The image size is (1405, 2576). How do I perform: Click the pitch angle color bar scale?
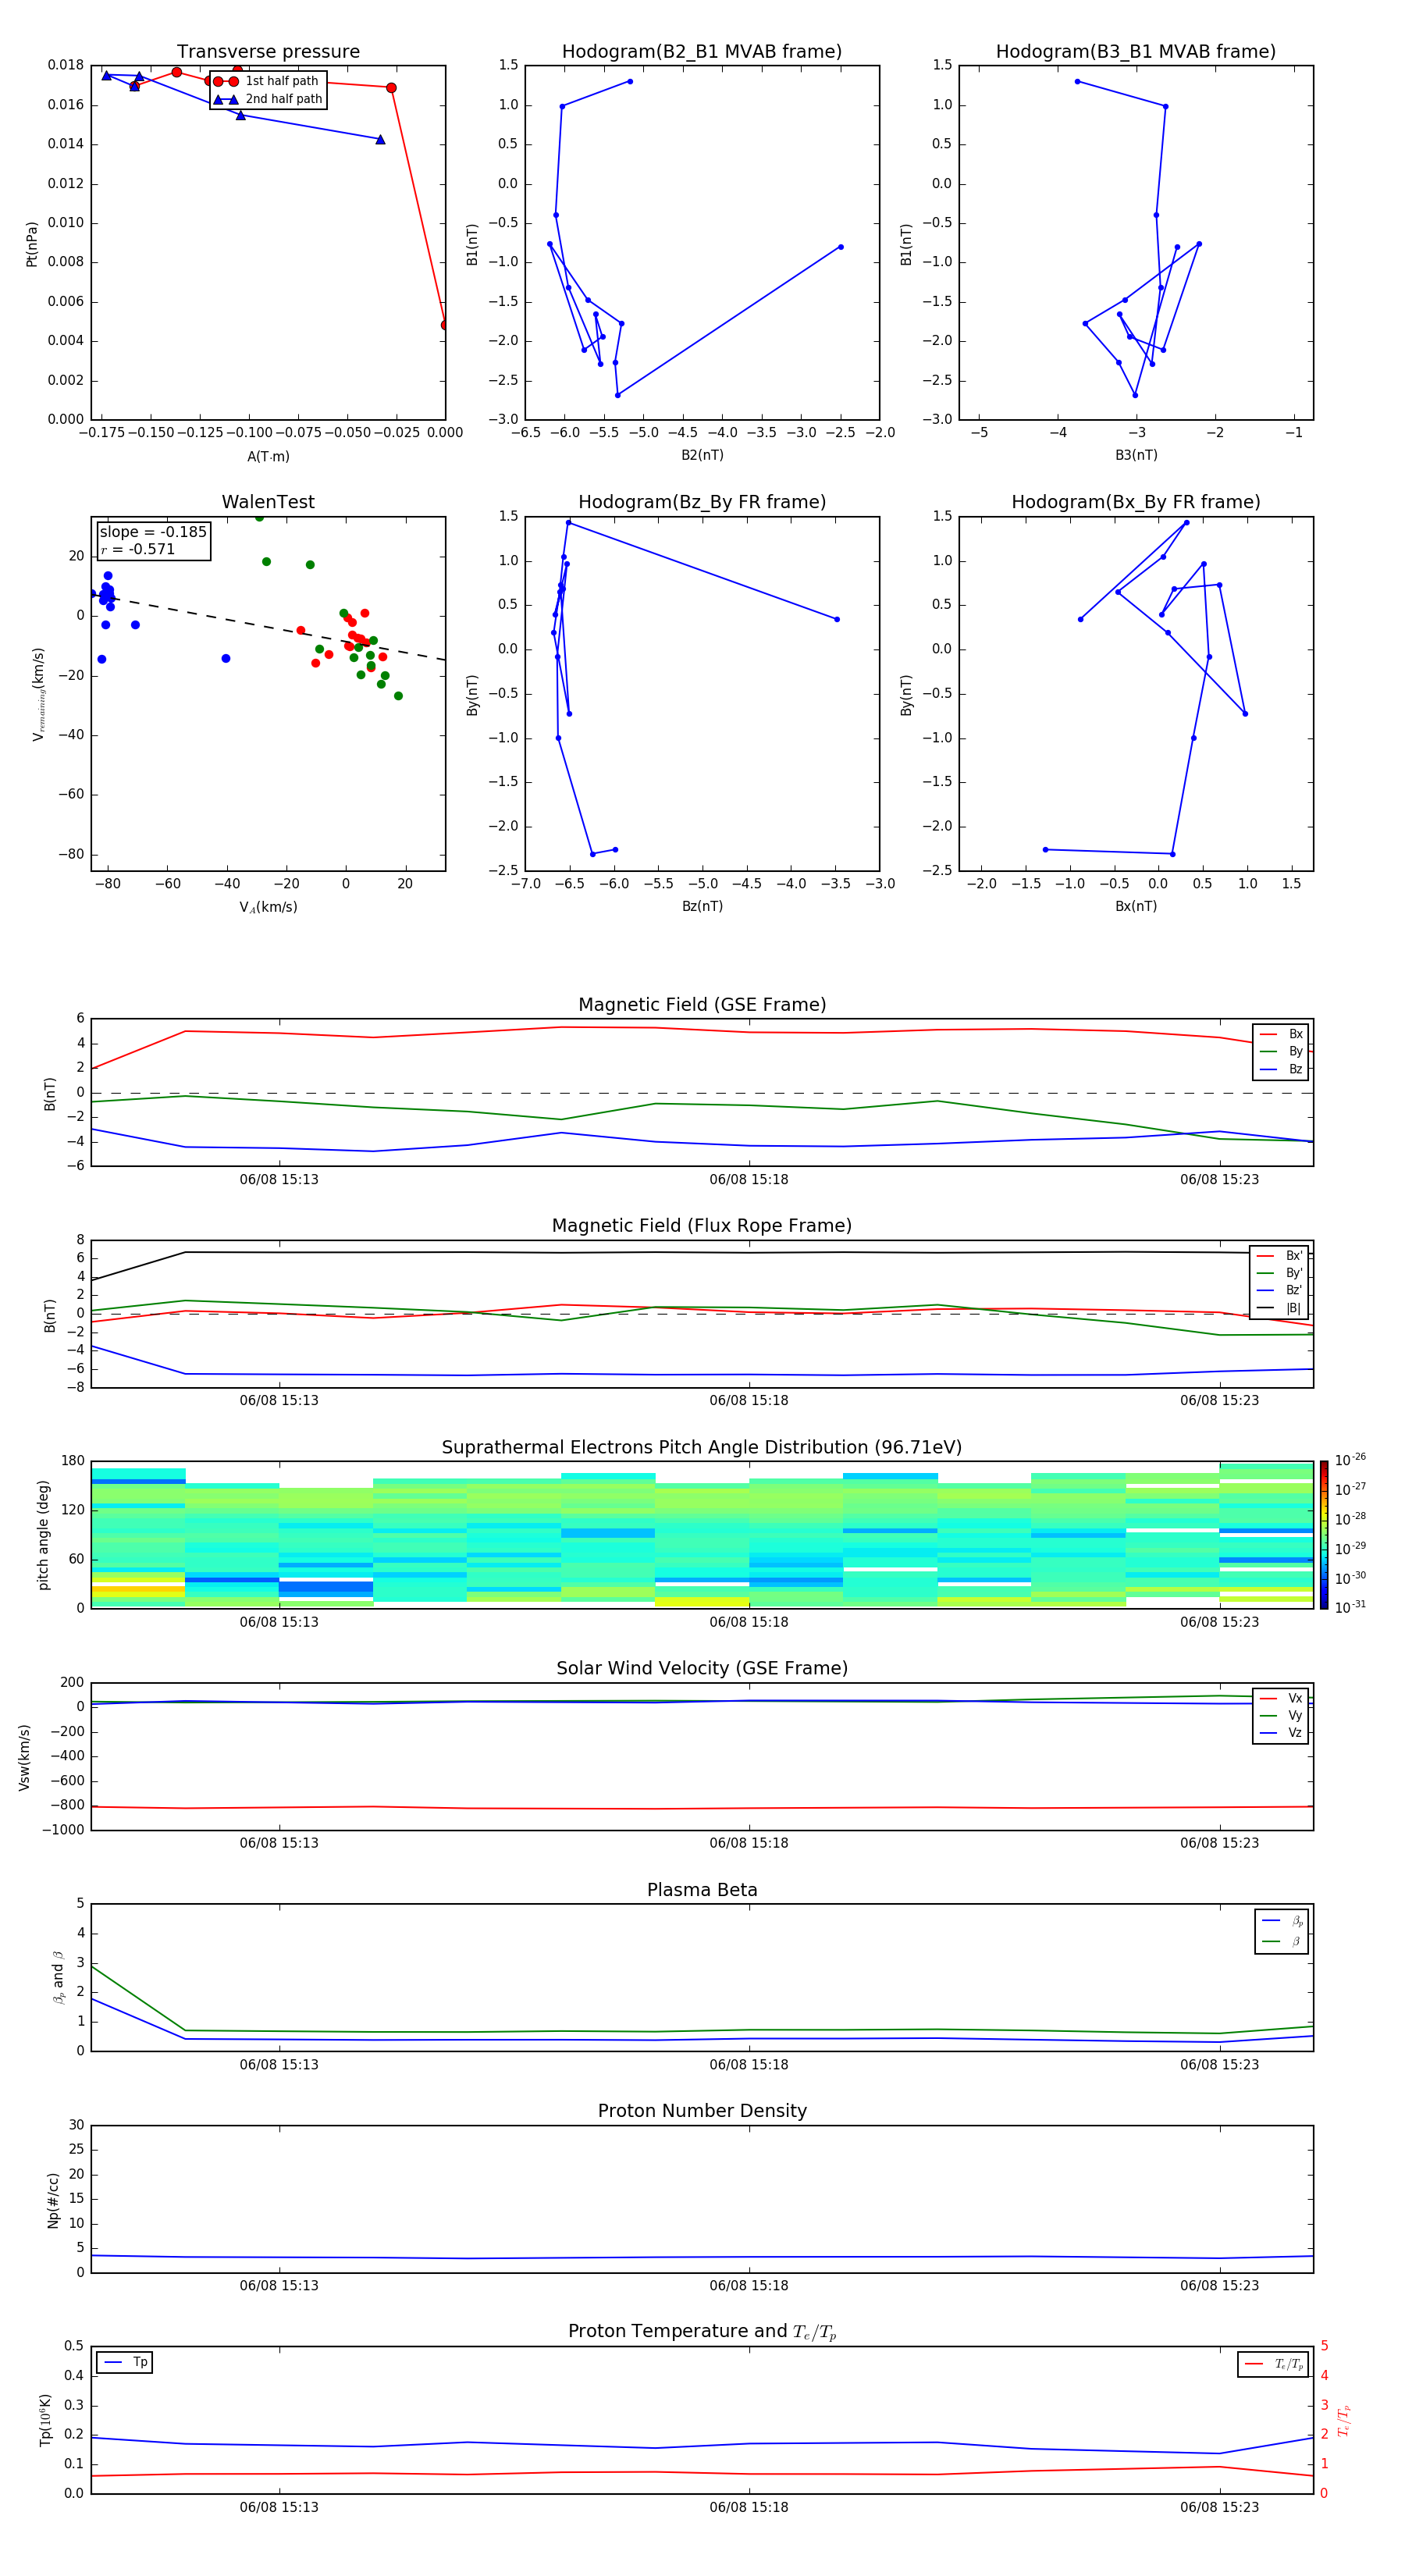coord(1323,1535)
